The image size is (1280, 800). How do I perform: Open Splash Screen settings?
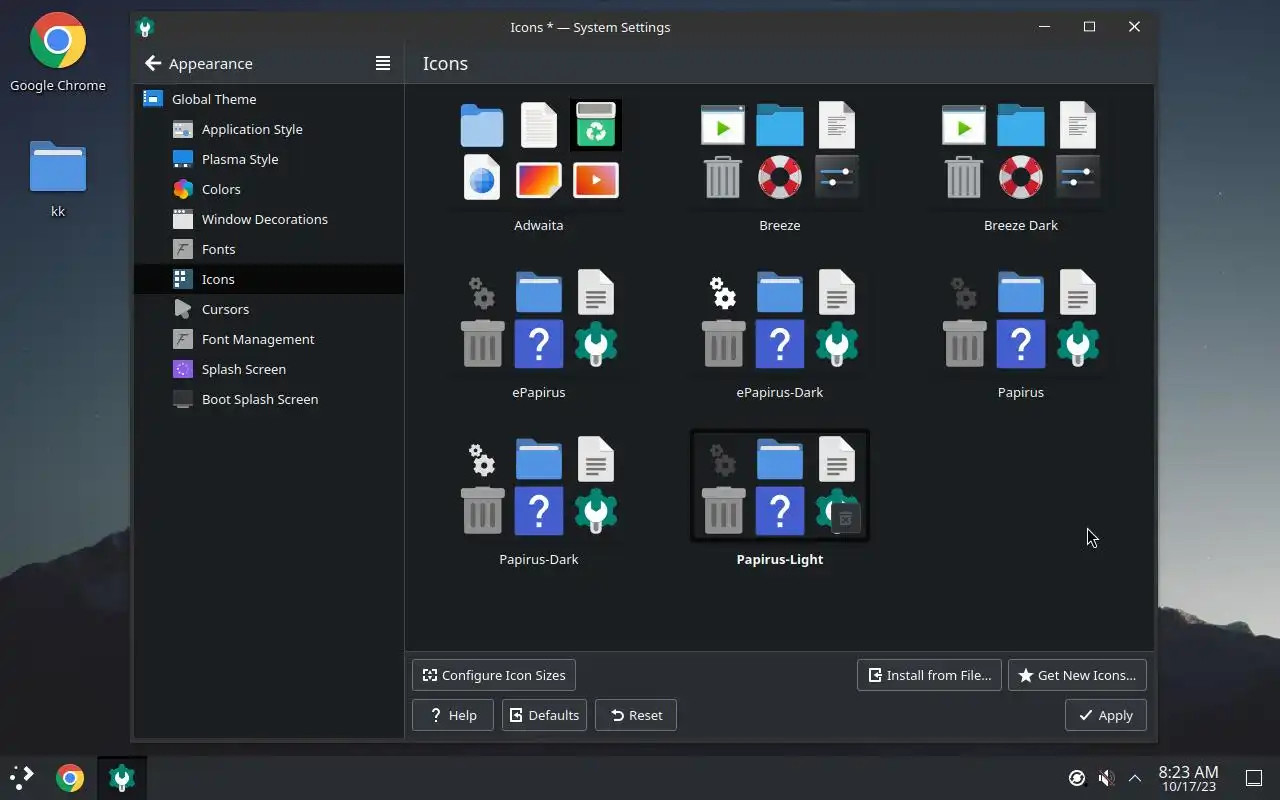coord(269,369)
